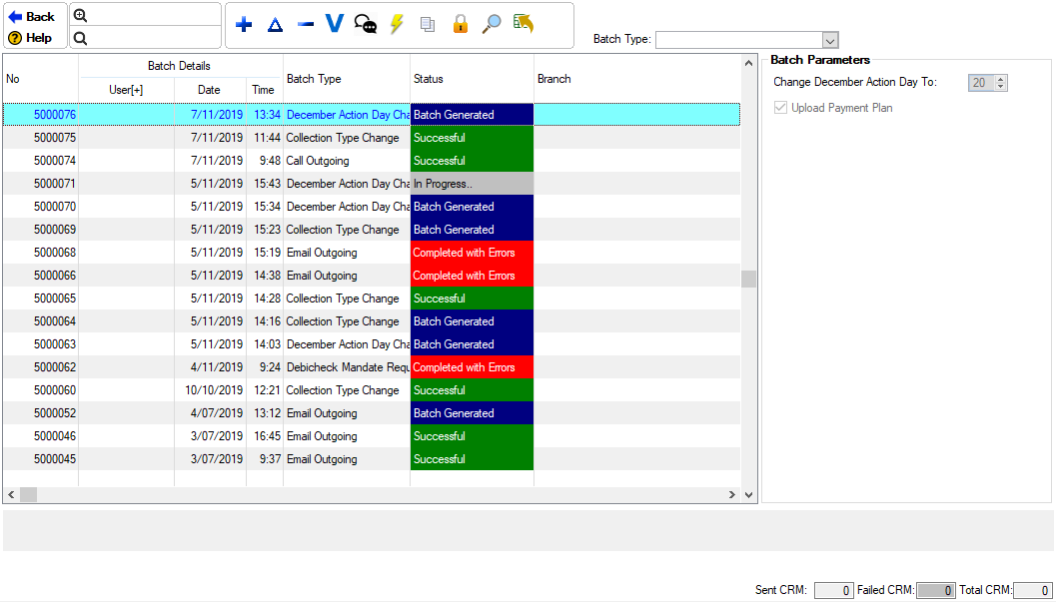The width and height of the screenshot is (1056, 602).
Task: Click the magnifying glass search icon in toolbar
Action: pyautogui.click(x=491, y=25)
